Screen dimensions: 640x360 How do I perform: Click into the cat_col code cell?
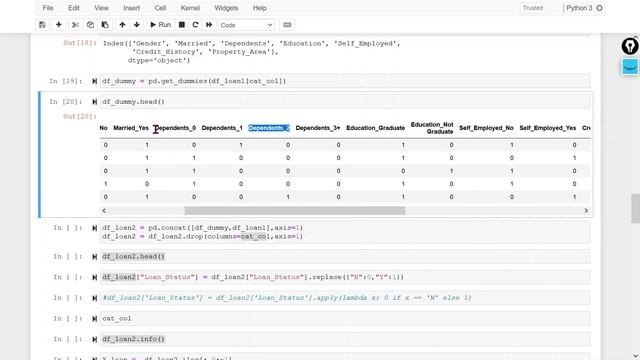[345, 318]
